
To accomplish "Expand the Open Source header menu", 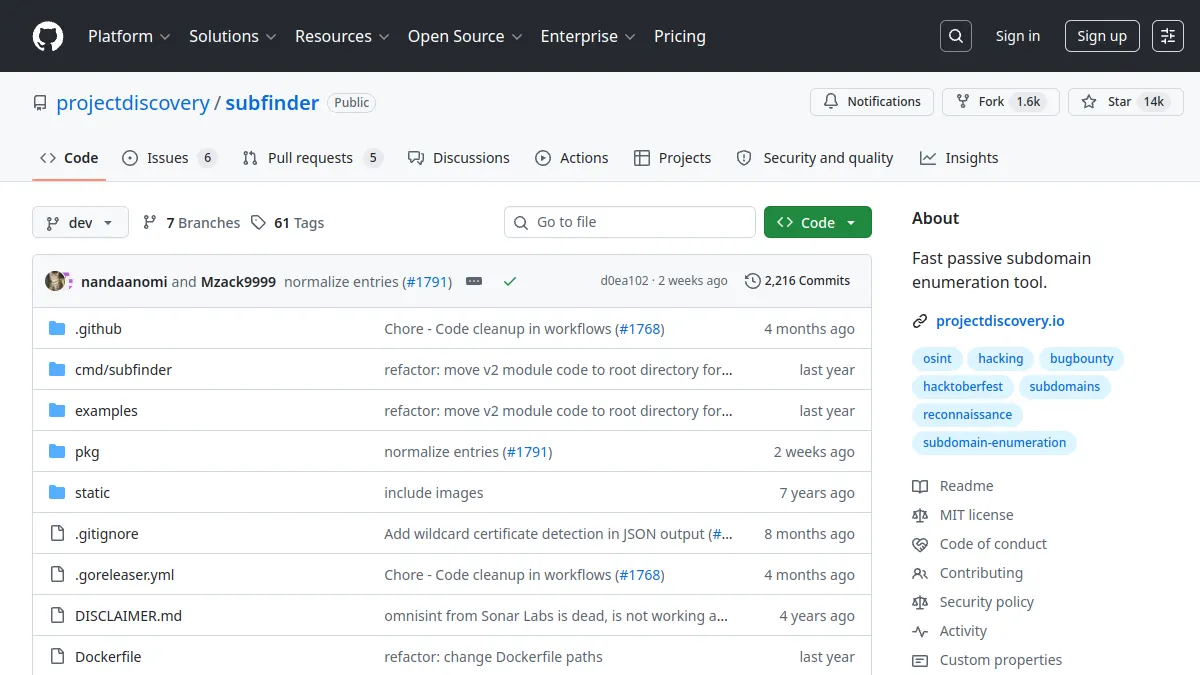I will pos(465,36).
